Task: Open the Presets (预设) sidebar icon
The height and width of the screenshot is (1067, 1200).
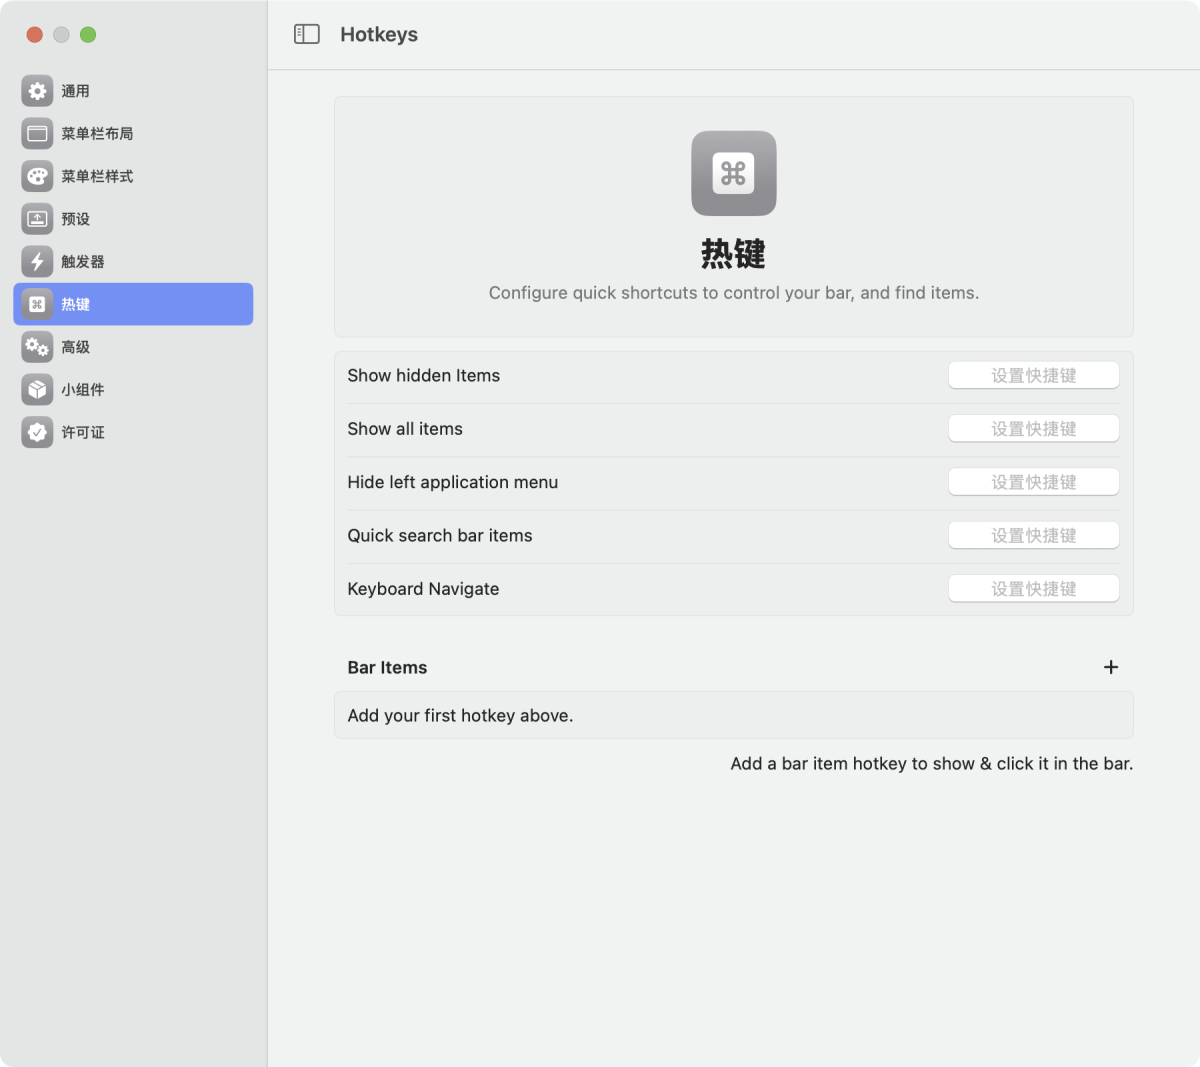Action: tap(37, 219)
